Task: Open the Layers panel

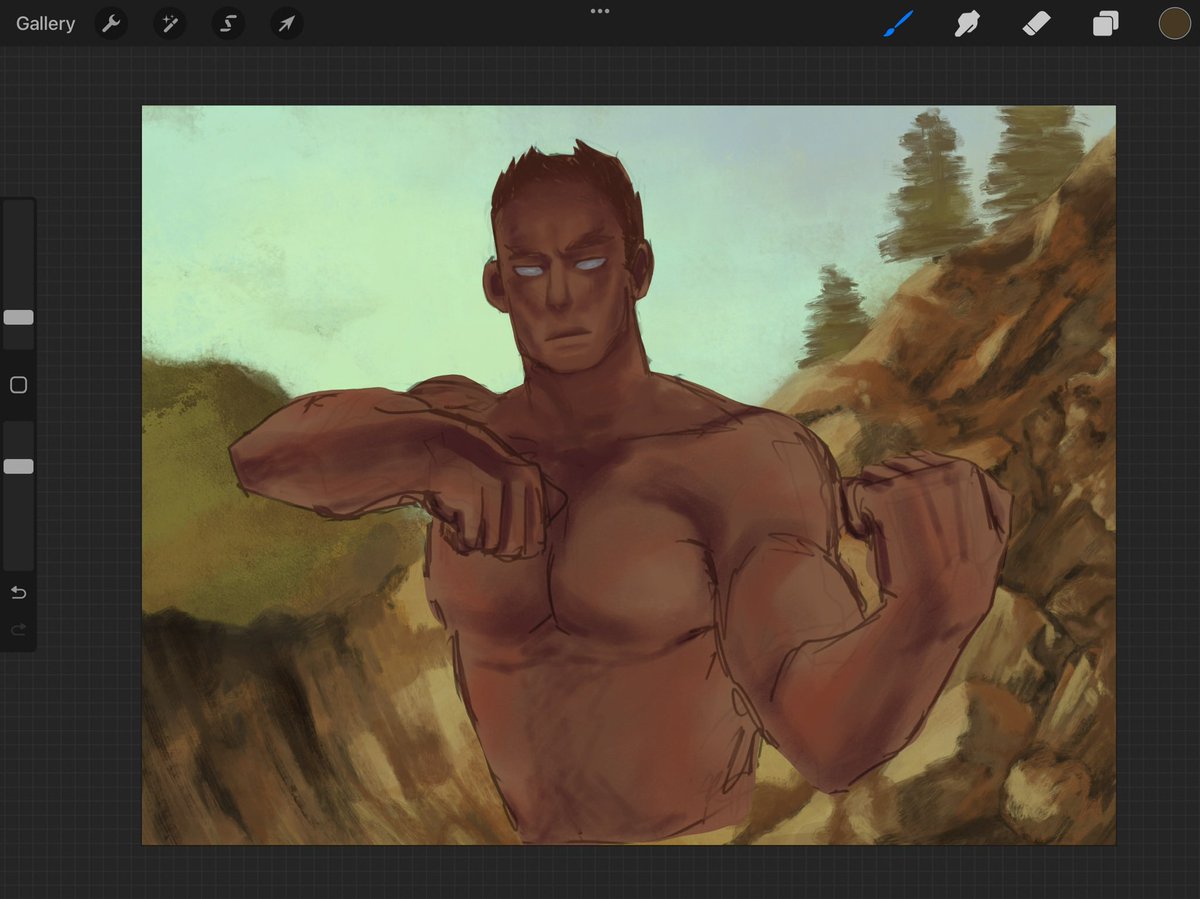Action: pos(1105,24)
